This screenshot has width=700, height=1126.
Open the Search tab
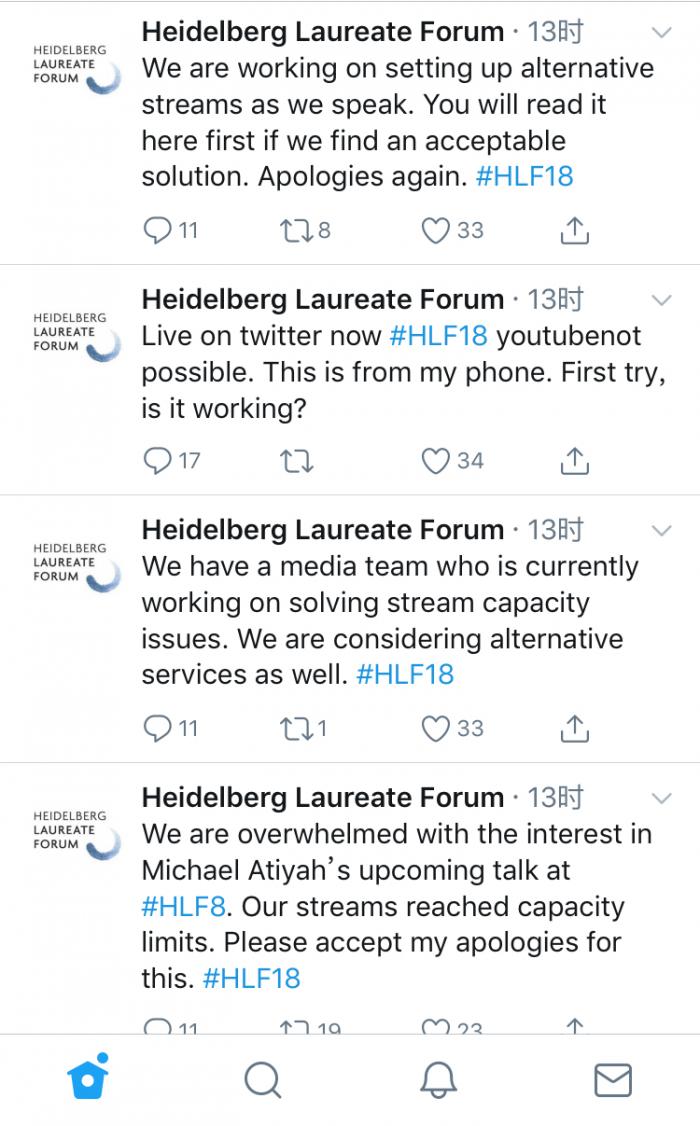coord(262,1079)
